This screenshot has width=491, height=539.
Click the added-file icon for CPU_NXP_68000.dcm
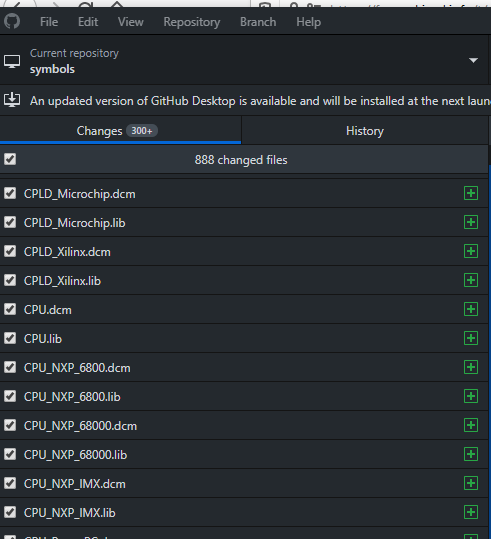(x=471, y=425)
